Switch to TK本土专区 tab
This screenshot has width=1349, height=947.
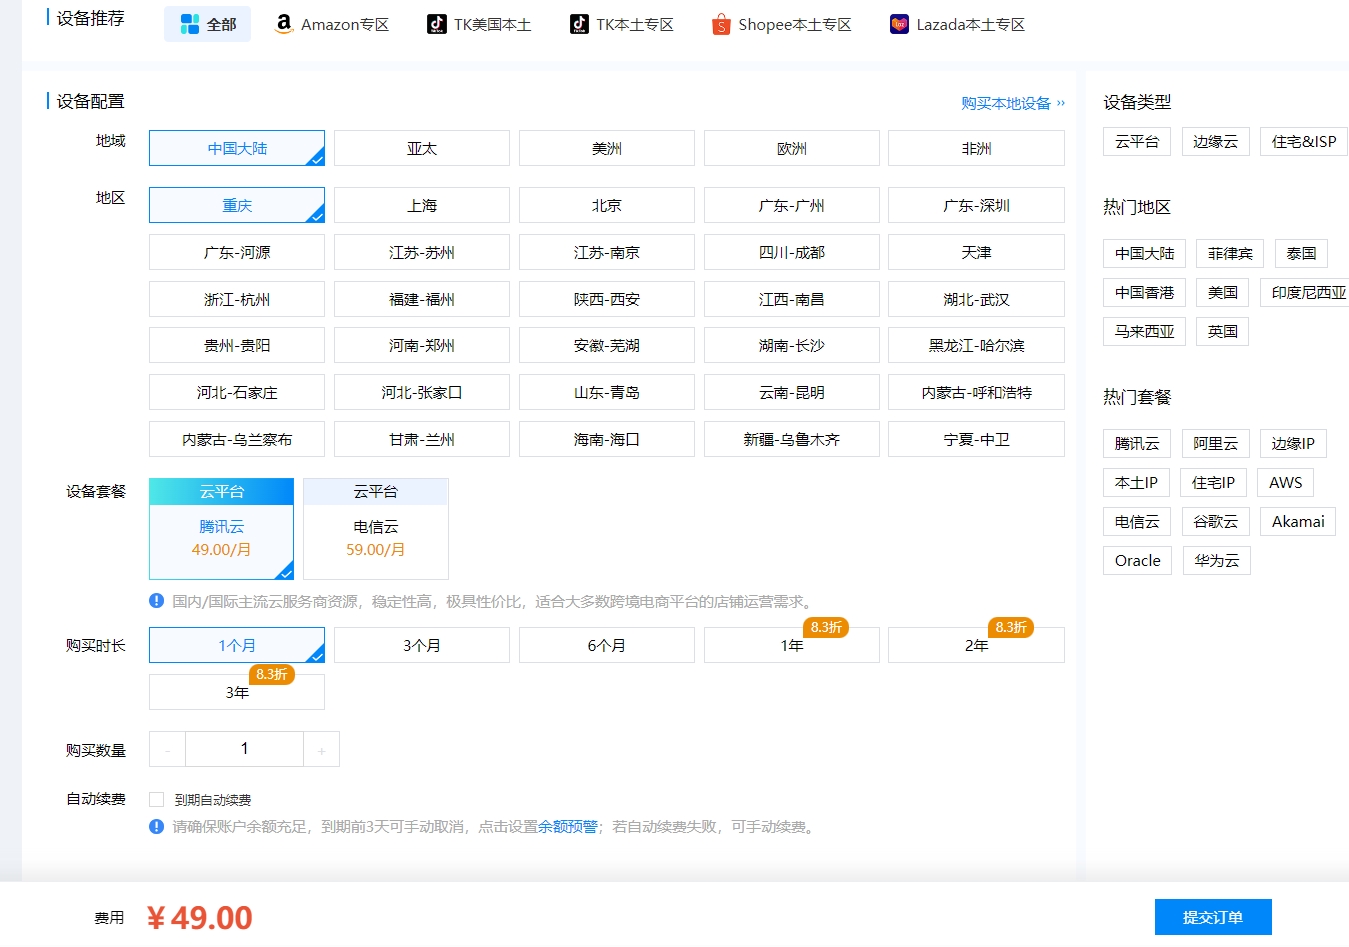pyautogui.click(x=622, y=24)
